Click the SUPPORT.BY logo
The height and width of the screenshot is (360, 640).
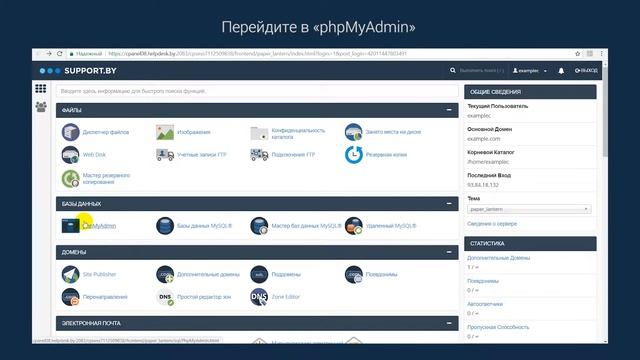78,71
